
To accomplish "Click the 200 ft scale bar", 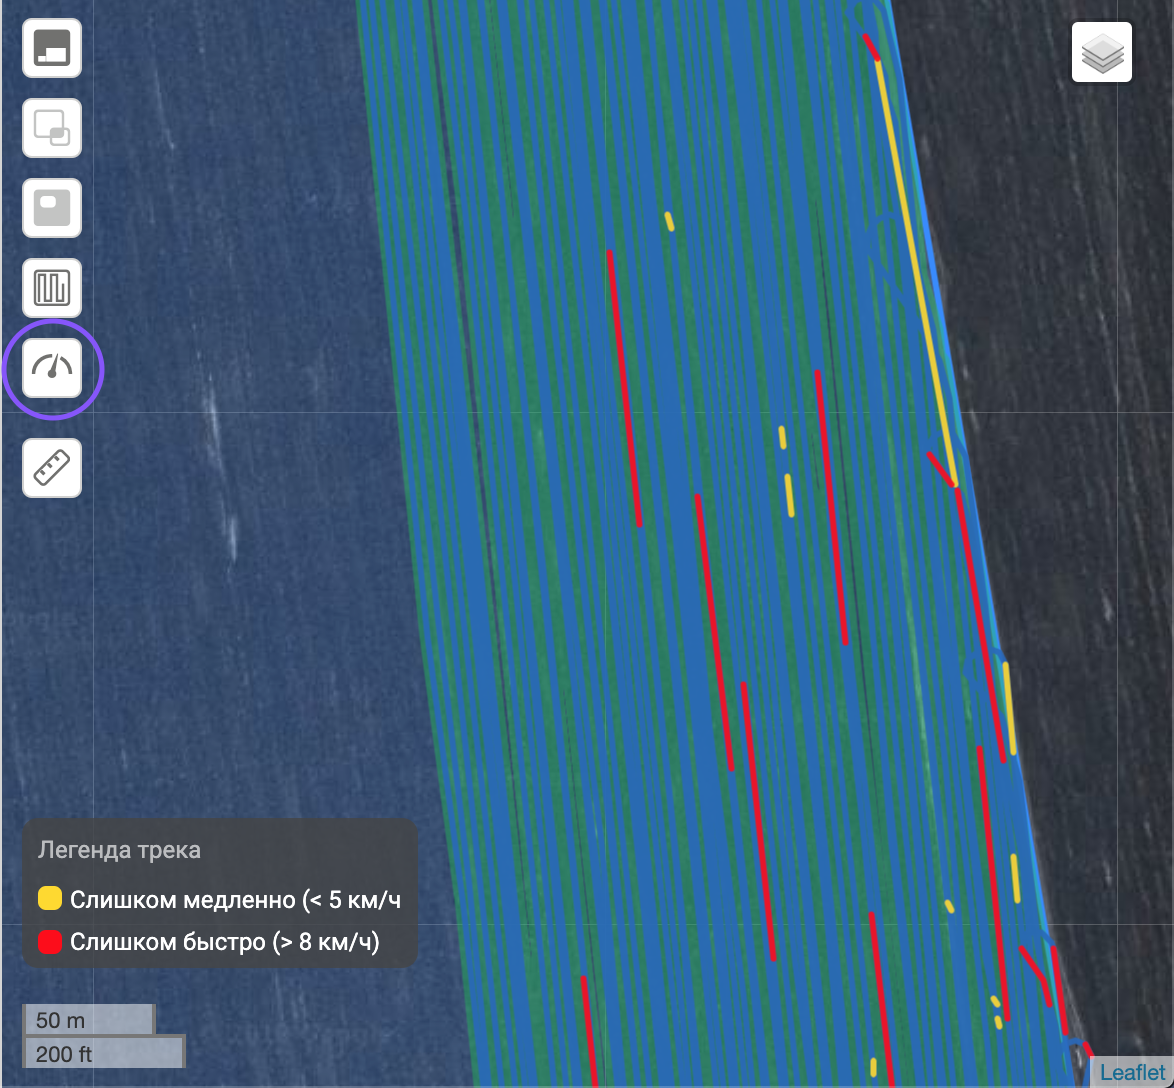I will [x=103, y=1053].
